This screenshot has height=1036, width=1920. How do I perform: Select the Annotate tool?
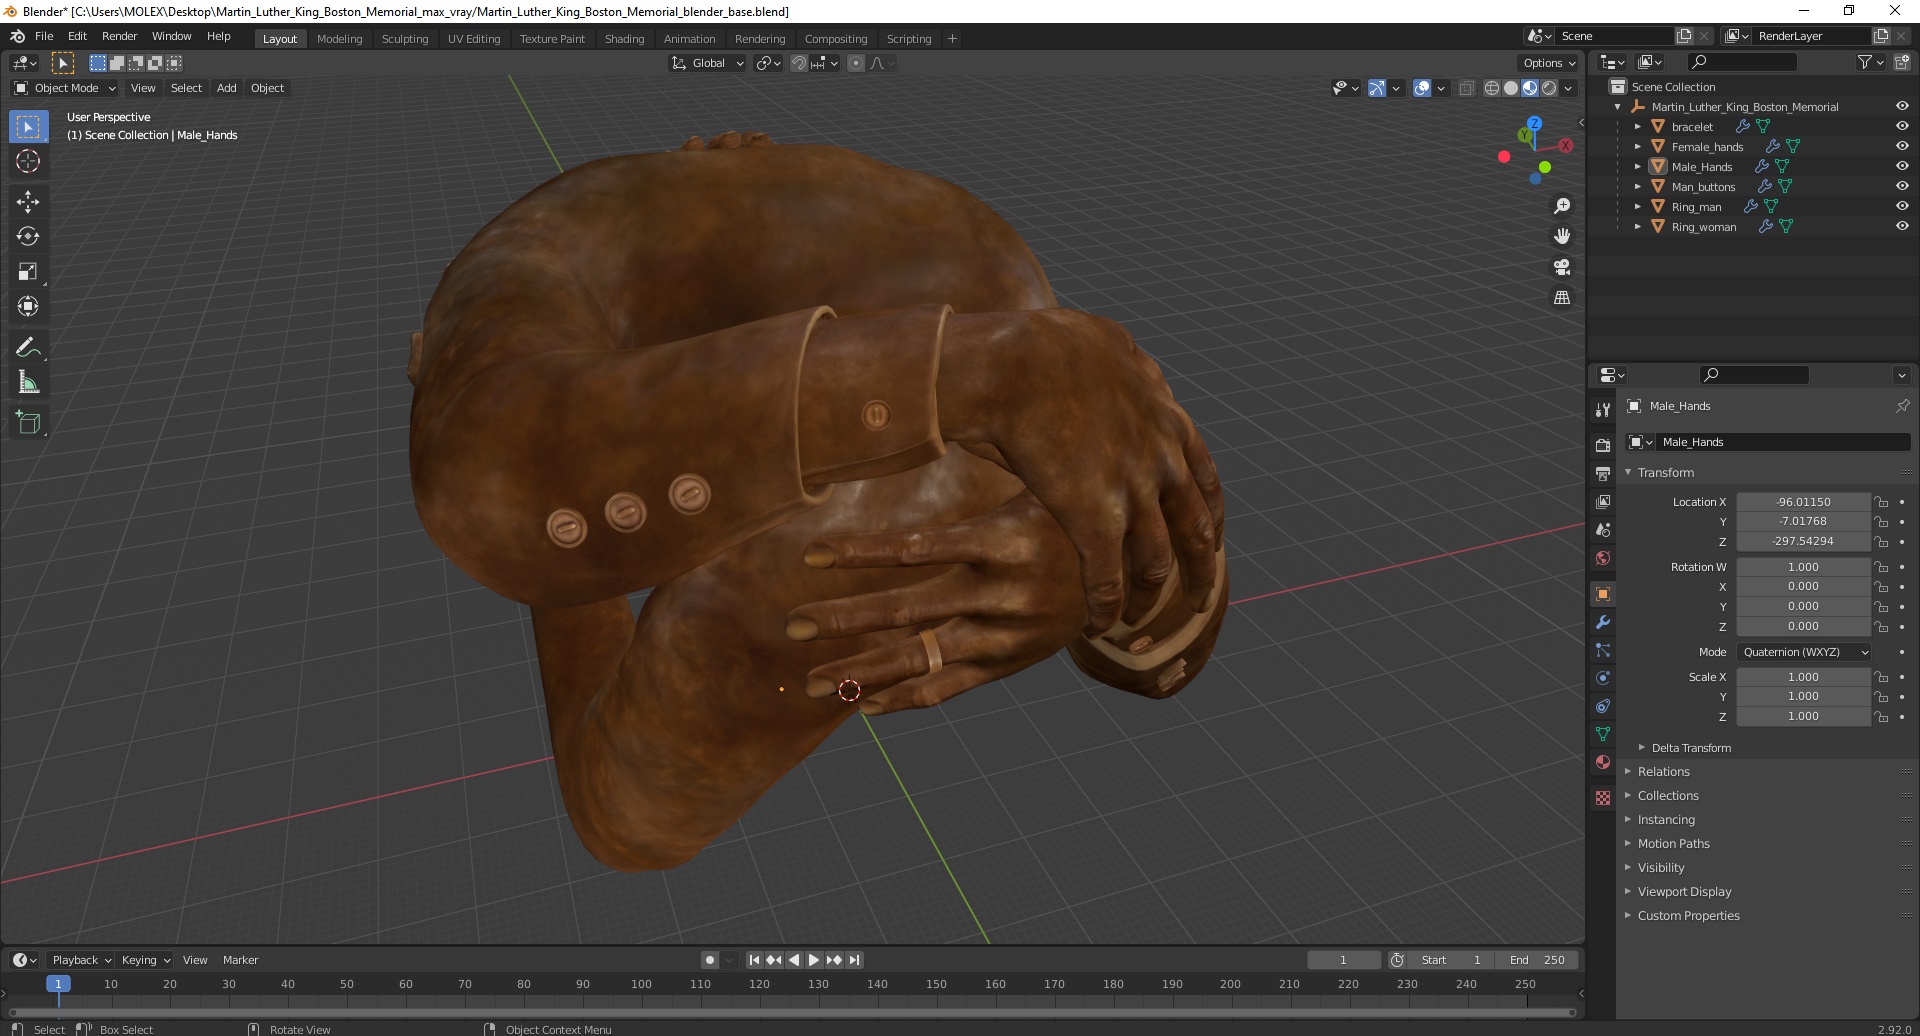click(28, 348)
